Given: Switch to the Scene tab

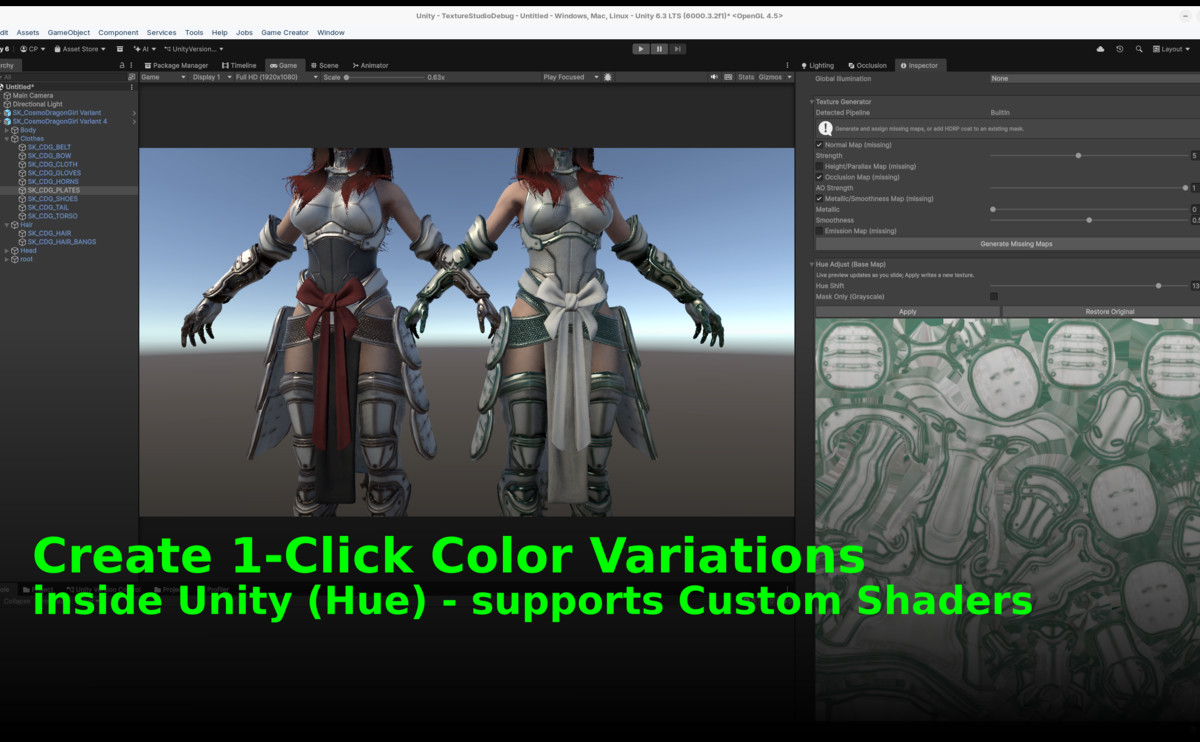Looking at the screenshot, I should pyautogui.click(x=324, y=65).
